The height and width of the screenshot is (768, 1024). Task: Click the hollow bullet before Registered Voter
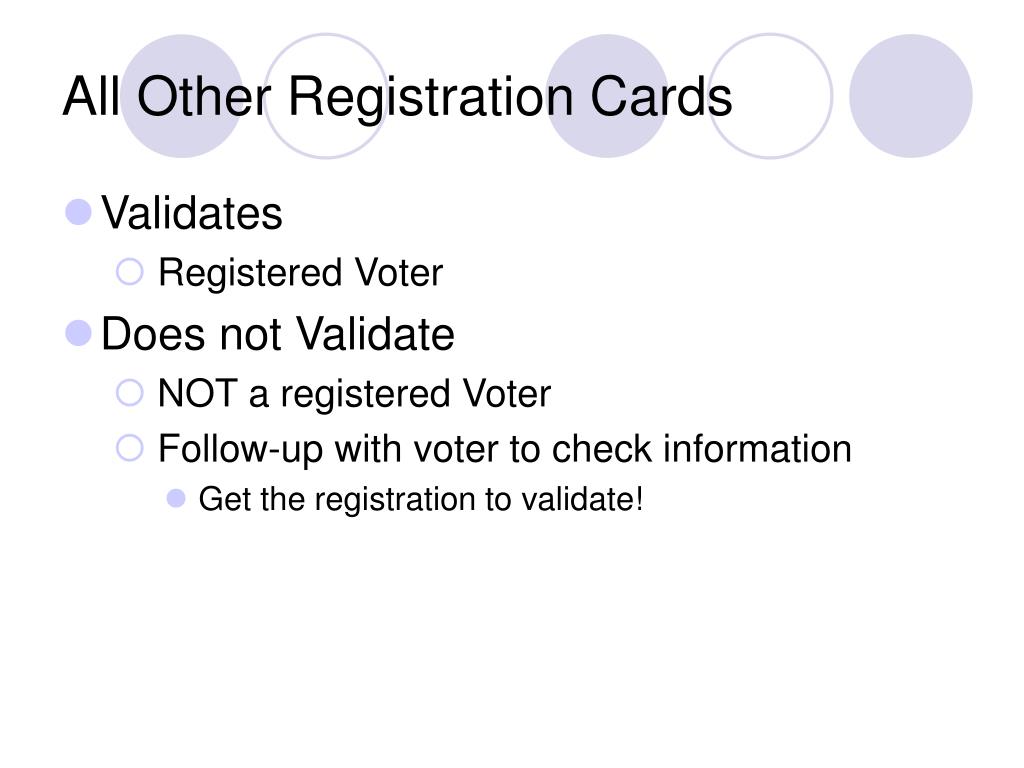coord(129,272)
